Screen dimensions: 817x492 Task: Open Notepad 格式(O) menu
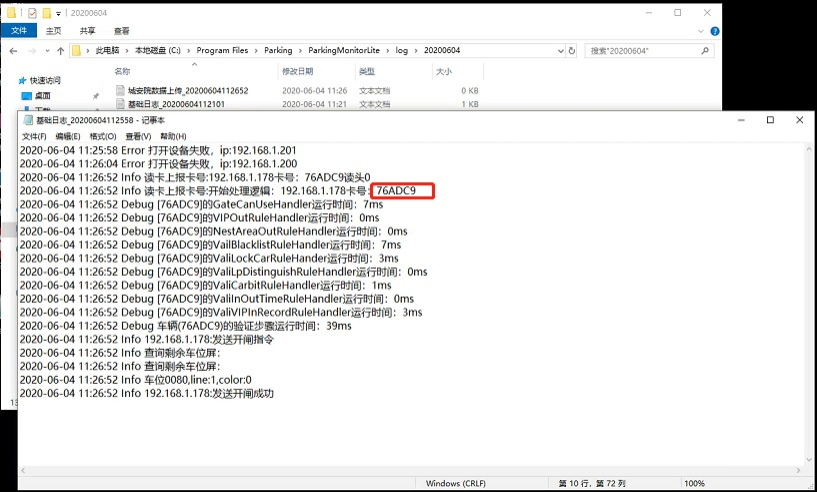103,136
